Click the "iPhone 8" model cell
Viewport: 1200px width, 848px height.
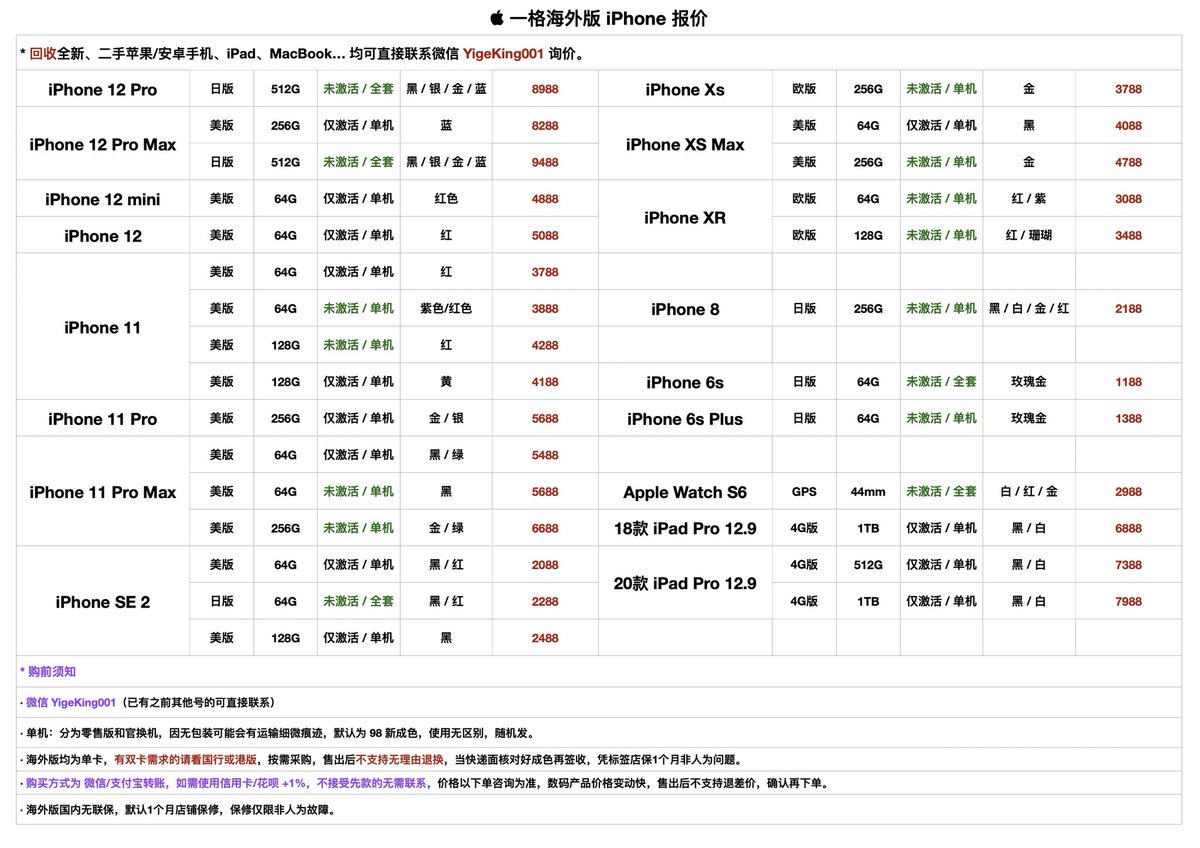click(x=685, y=309)
